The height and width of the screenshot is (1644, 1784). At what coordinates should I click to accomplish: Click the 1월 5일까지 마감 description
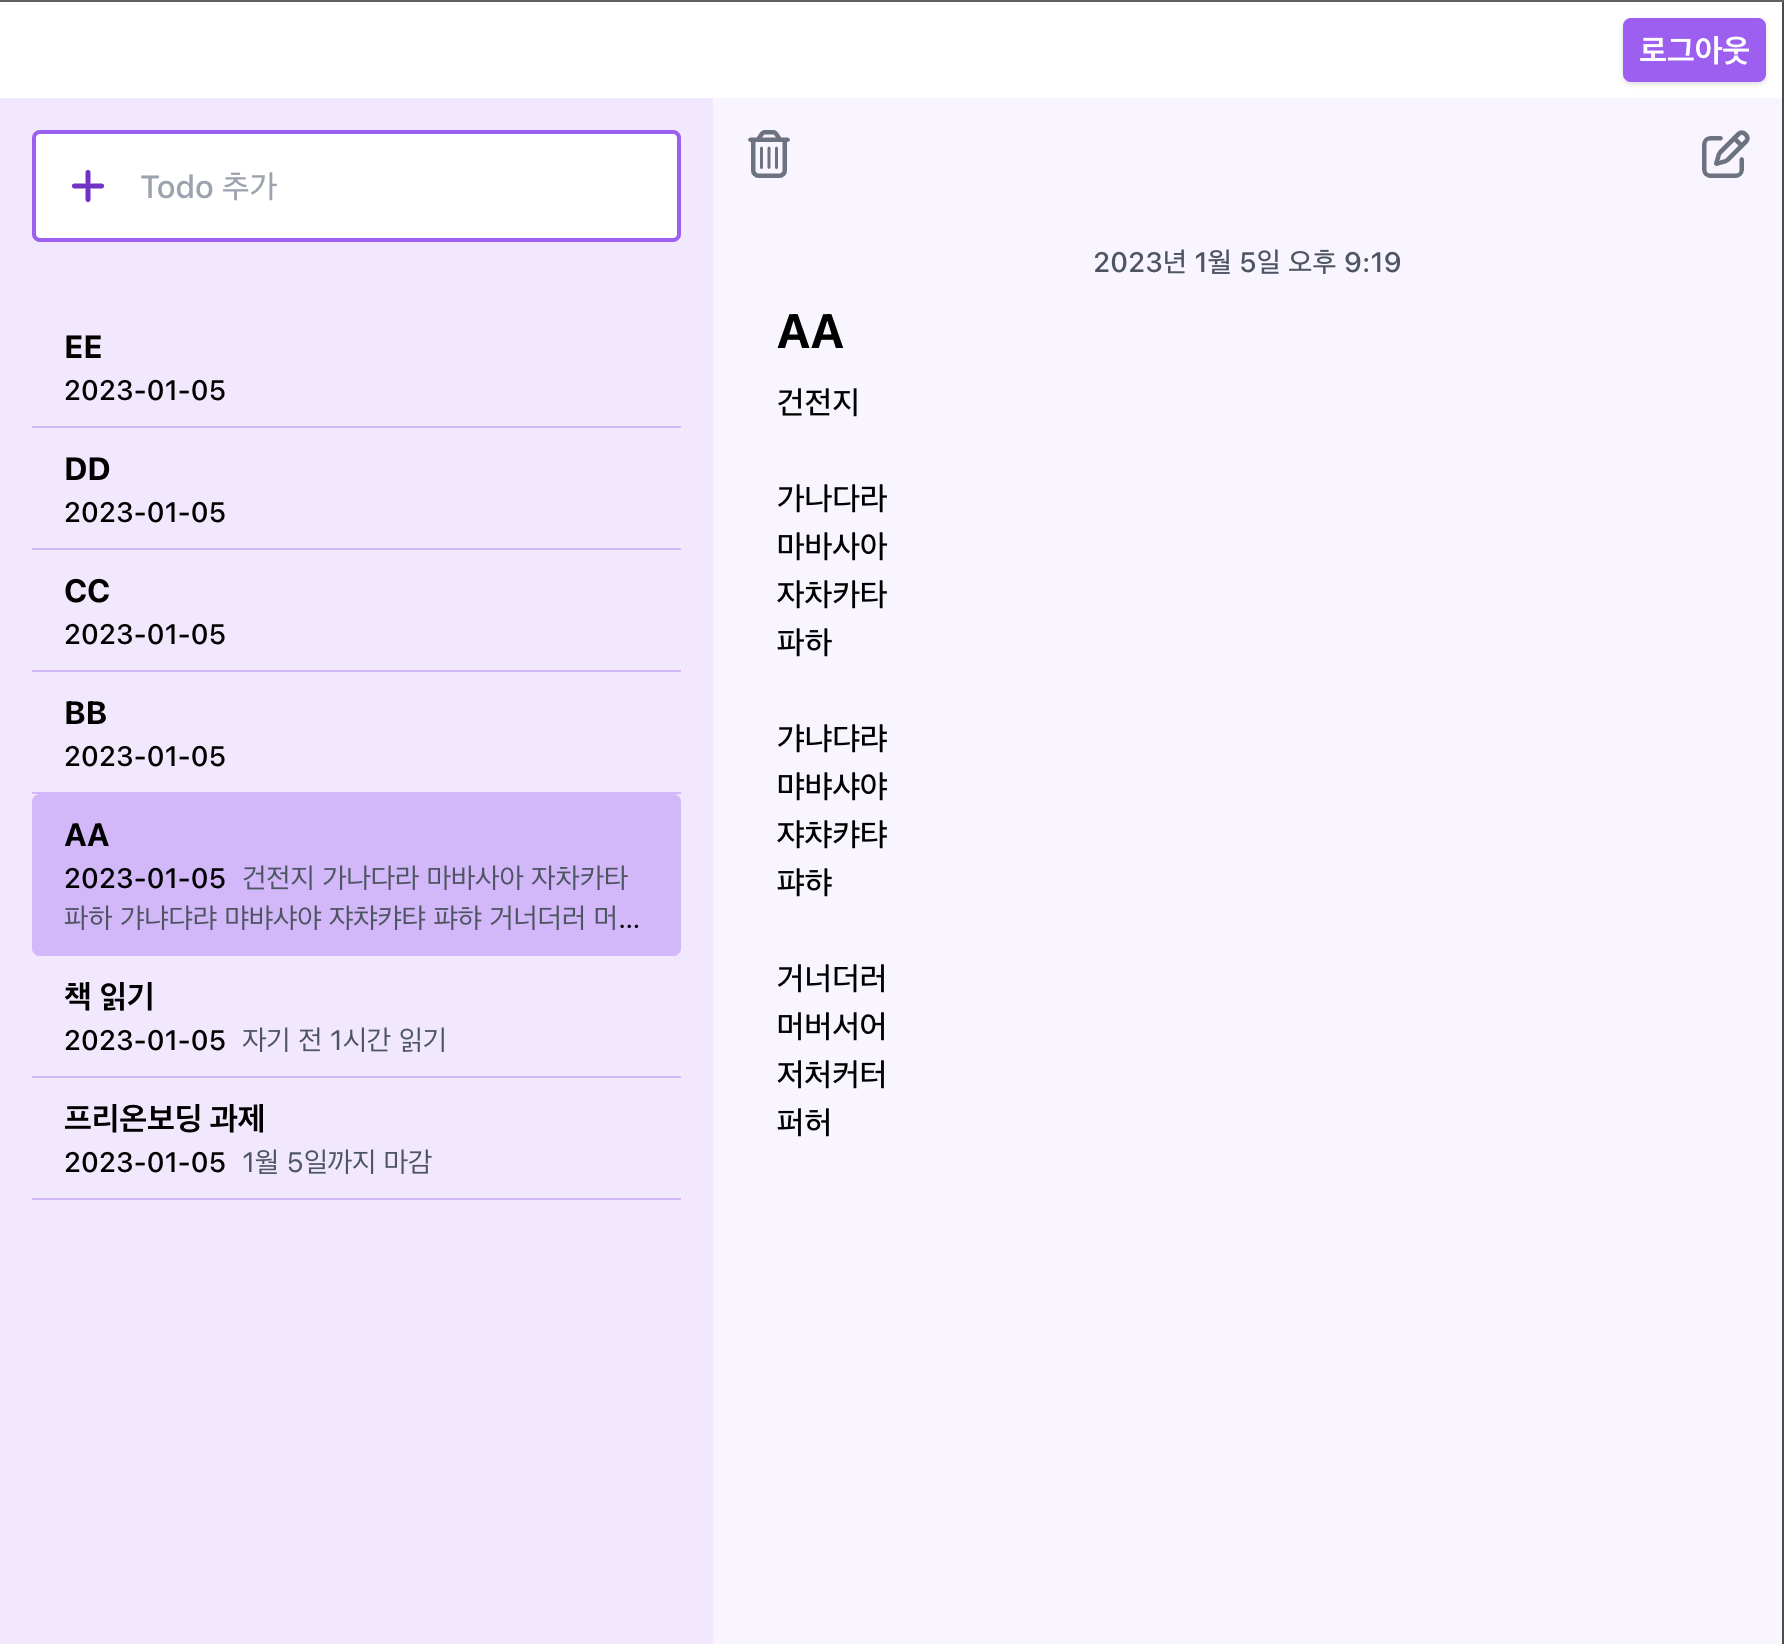(x=337, y=1162)
